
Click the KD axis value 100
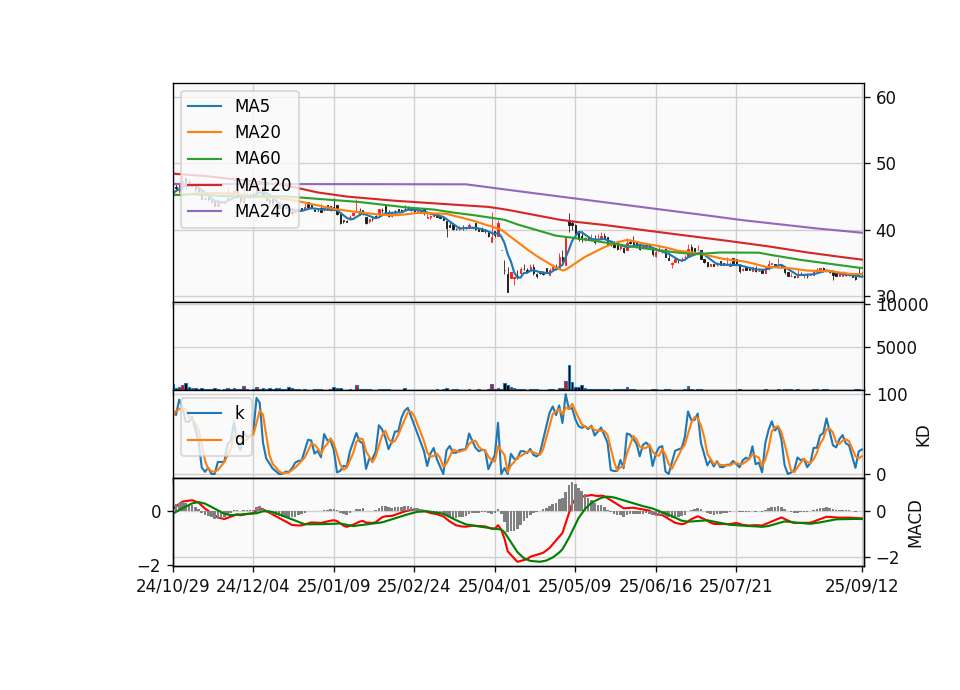tap(891, 396)
